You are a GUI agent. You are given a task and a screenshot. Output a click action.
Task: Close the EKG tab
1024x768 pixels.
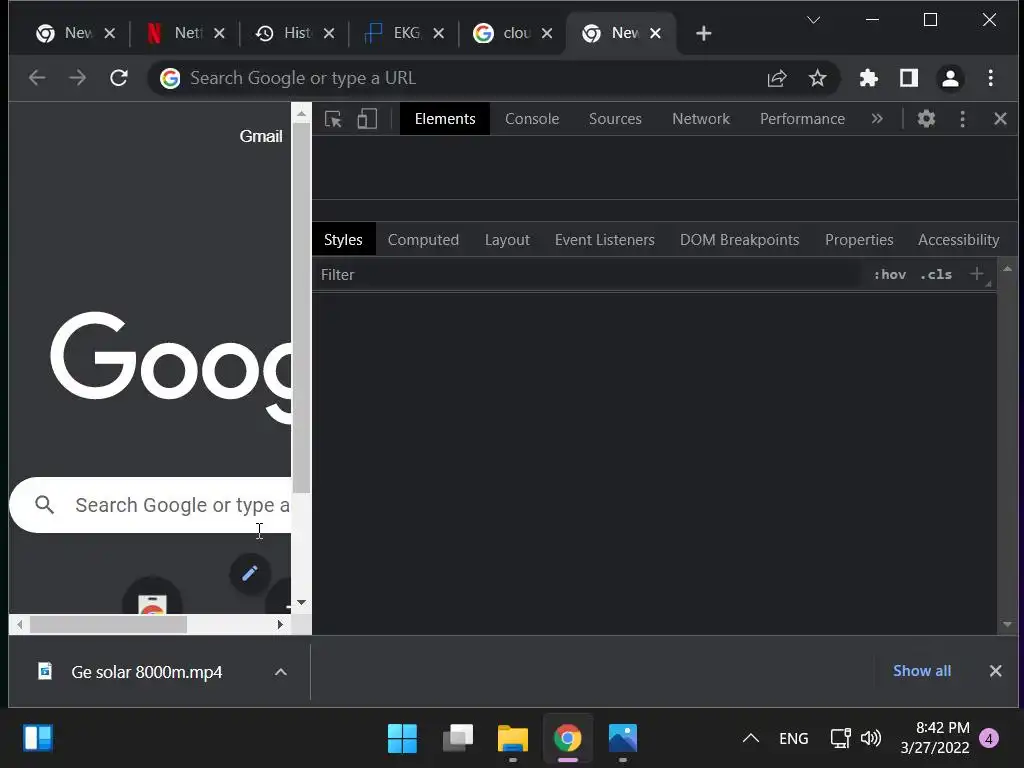pos(439,33)
